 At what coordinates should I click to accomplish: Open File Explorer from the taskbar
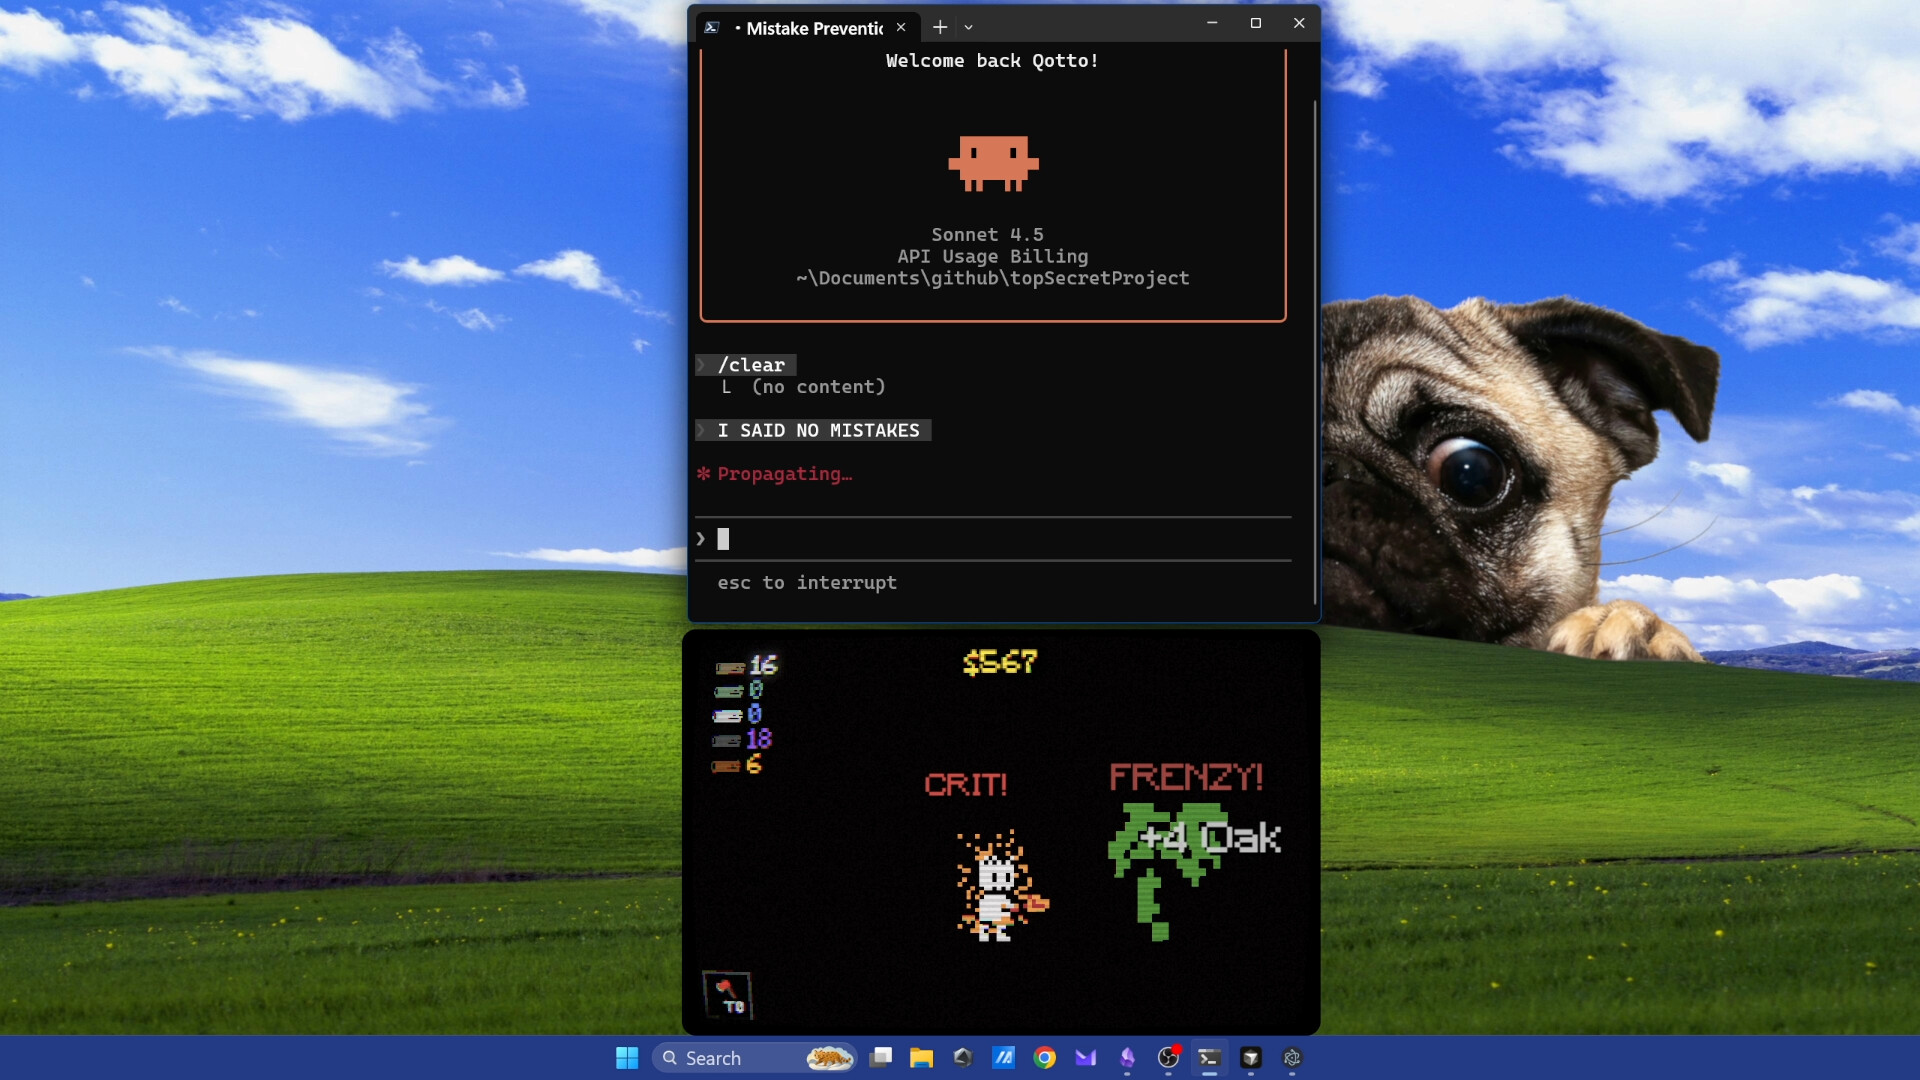click(x=921, y=1058)
